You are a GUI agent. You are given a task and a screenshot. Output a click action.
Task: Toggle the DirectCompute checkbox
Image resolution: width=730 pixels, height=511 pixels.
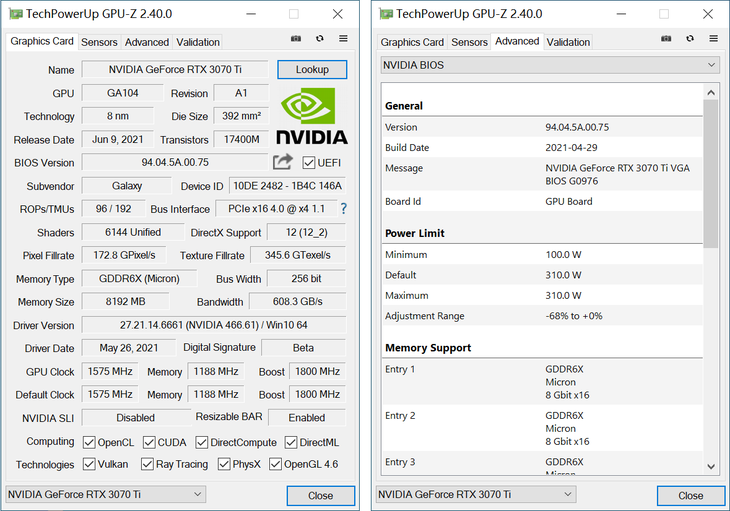pos(202,442)
